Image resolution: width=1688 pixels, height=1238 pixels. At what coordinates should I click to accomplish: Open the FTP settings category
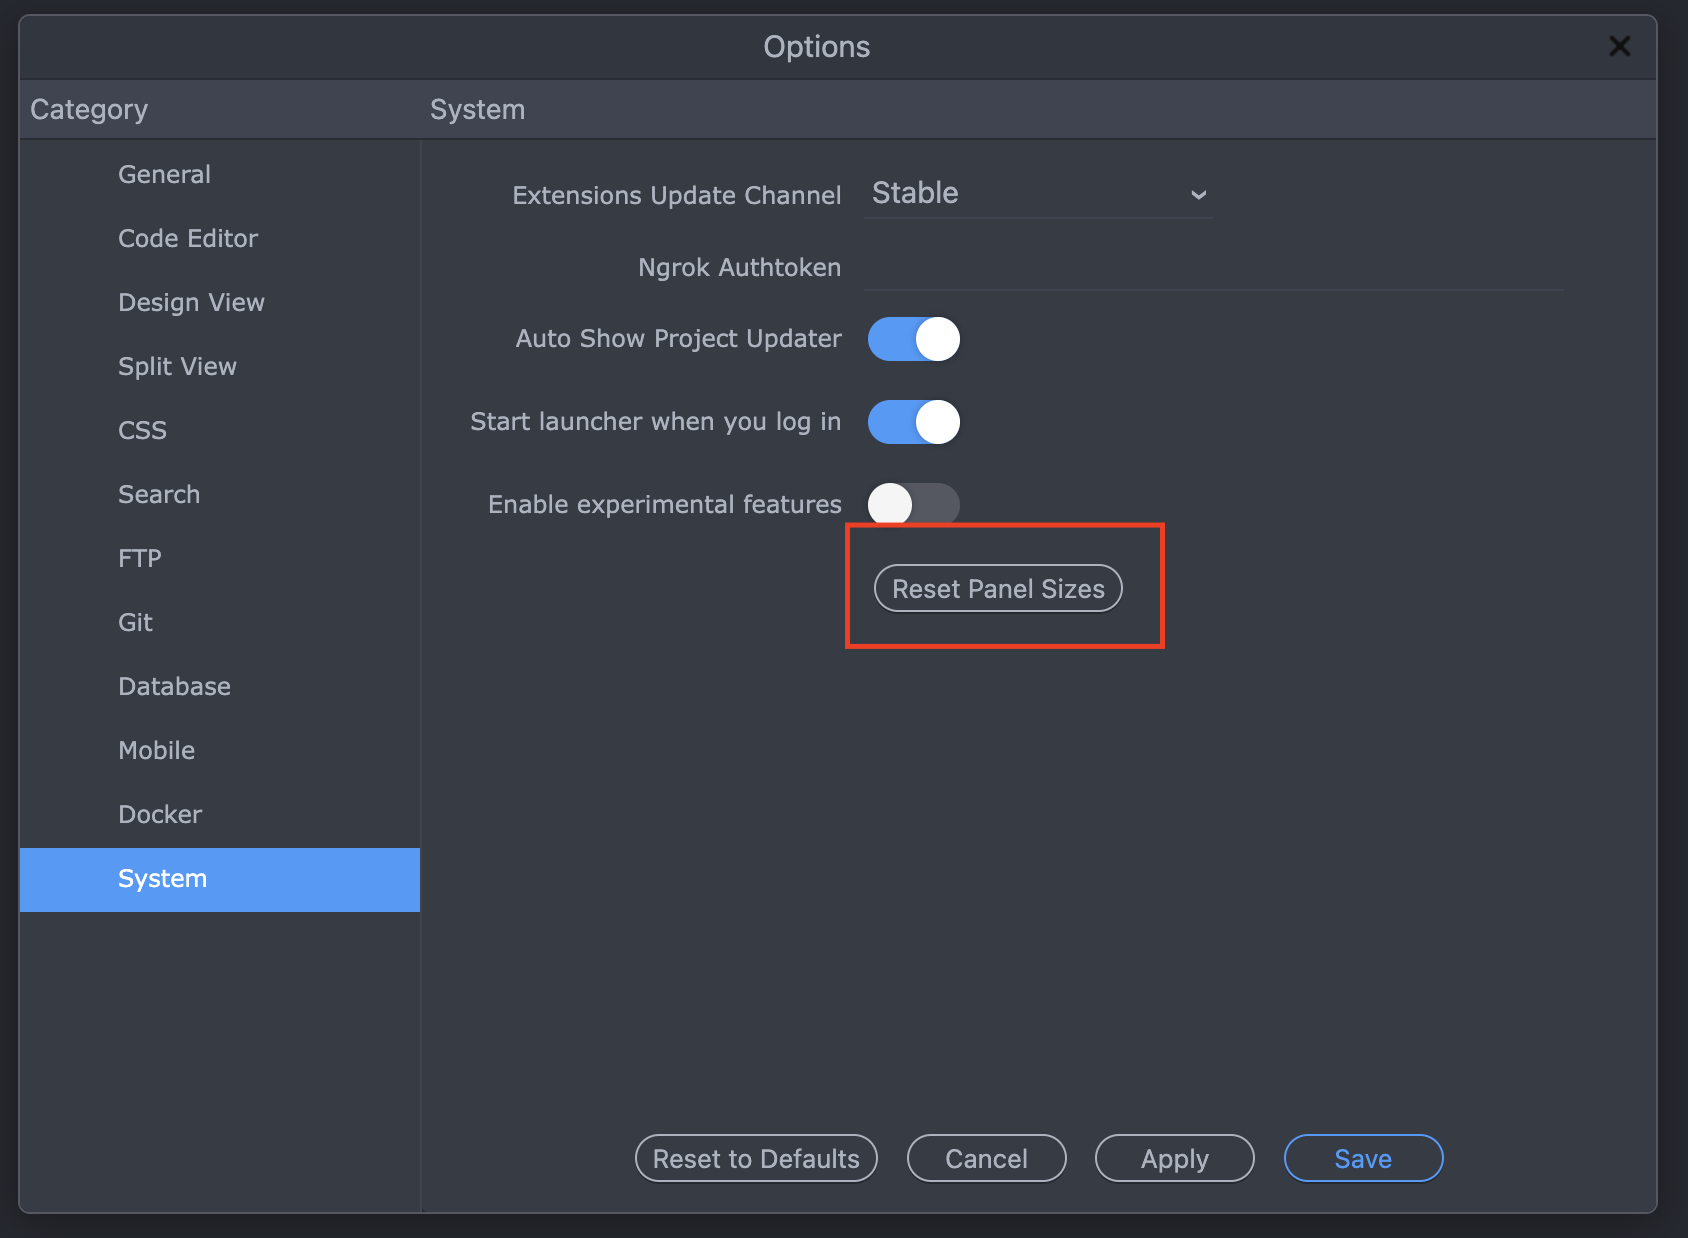(x=140, y=559)
